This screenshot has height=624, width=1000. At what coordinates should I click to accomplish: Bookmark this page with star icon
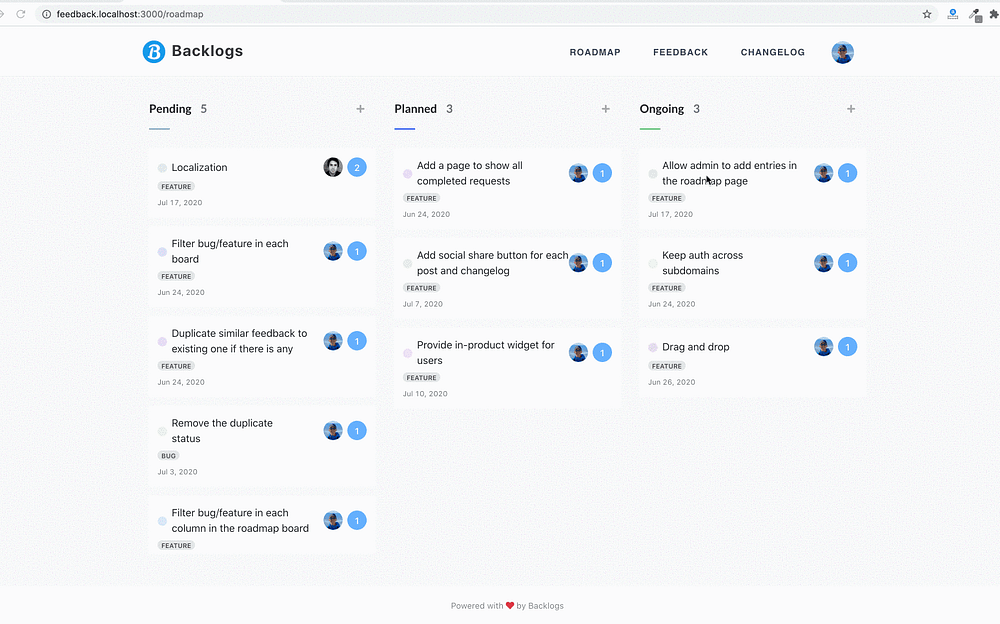coord(927,14)
